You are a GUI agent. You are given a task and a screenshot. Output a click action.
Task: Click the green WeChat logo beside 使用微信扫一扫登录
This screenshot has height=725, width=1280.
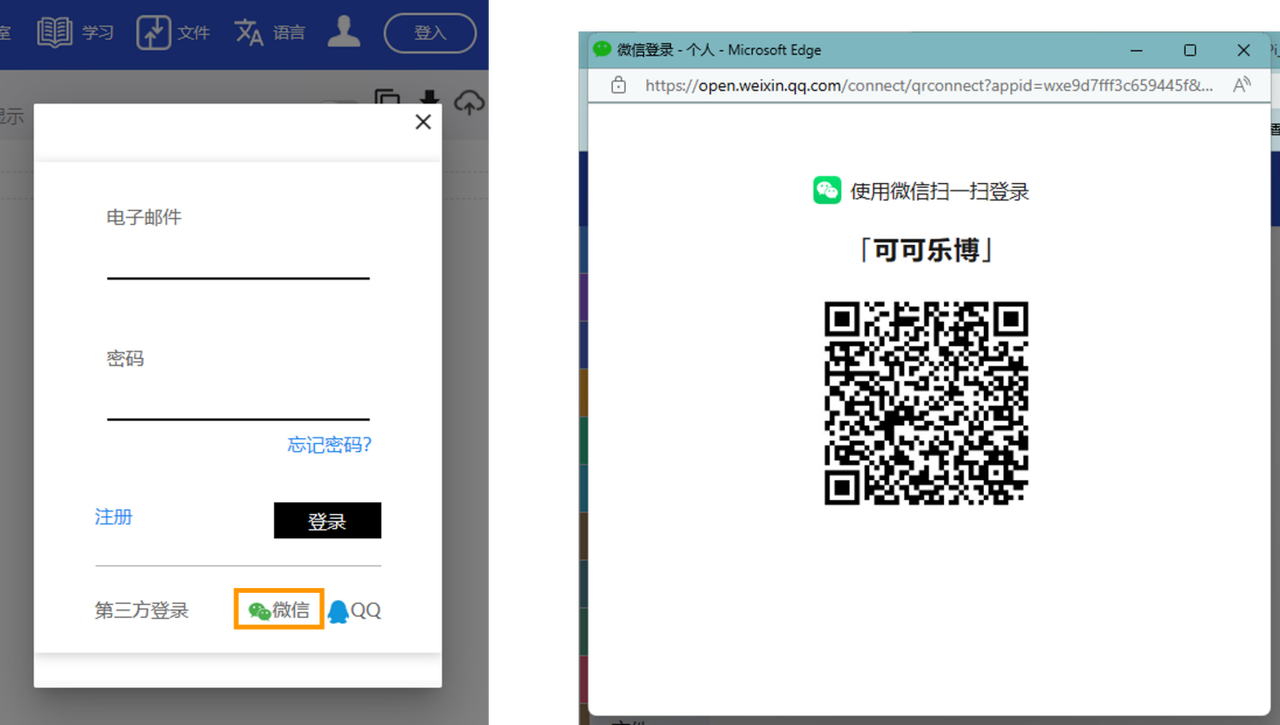(x=827, y=190)
